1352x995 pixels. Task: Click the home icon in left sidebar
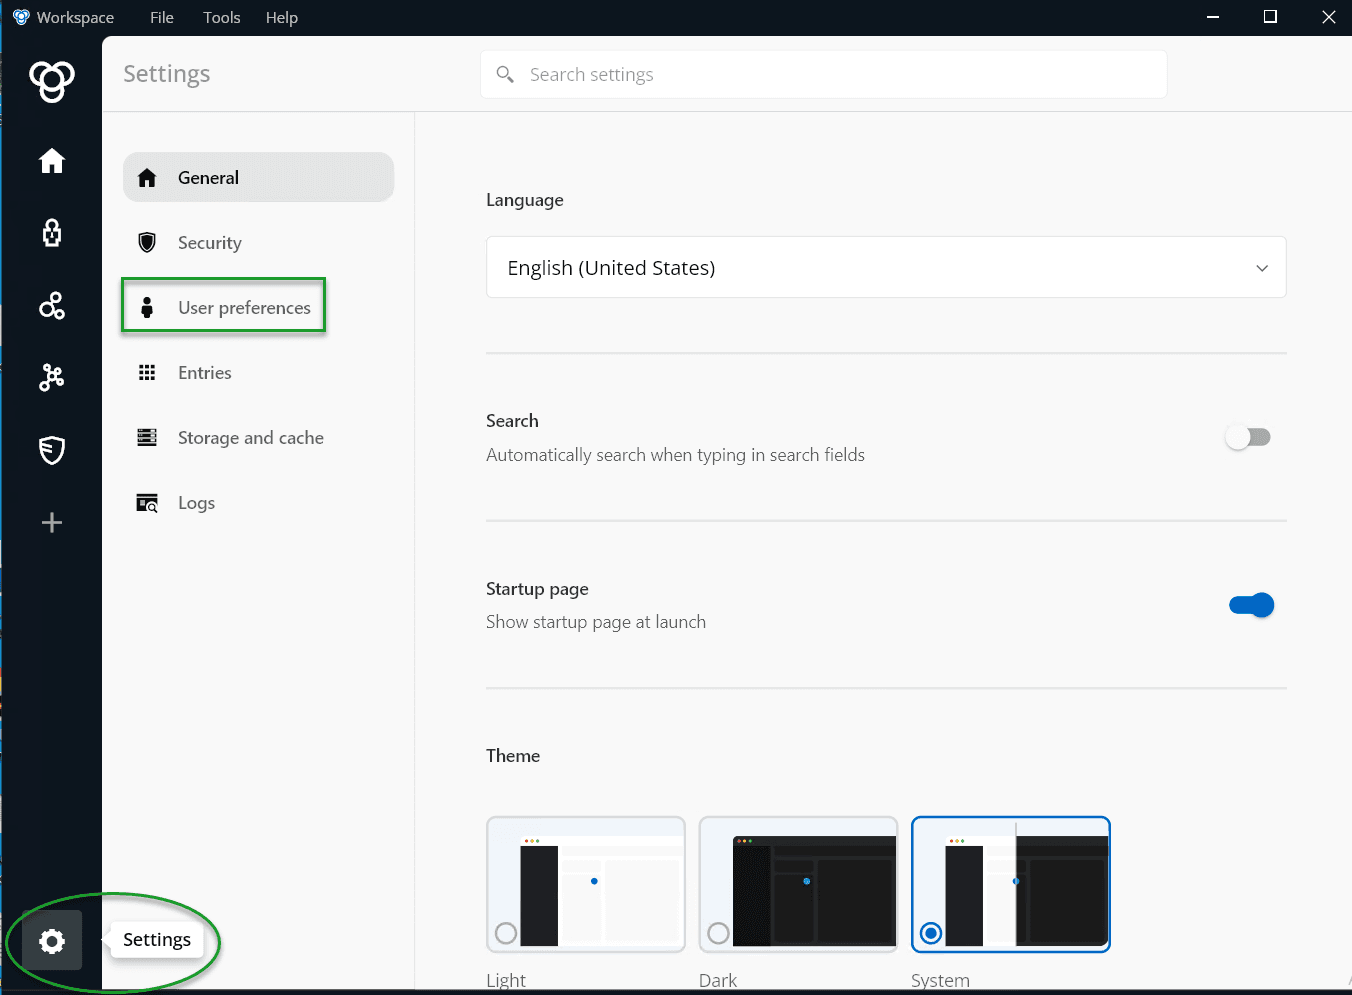52,161
